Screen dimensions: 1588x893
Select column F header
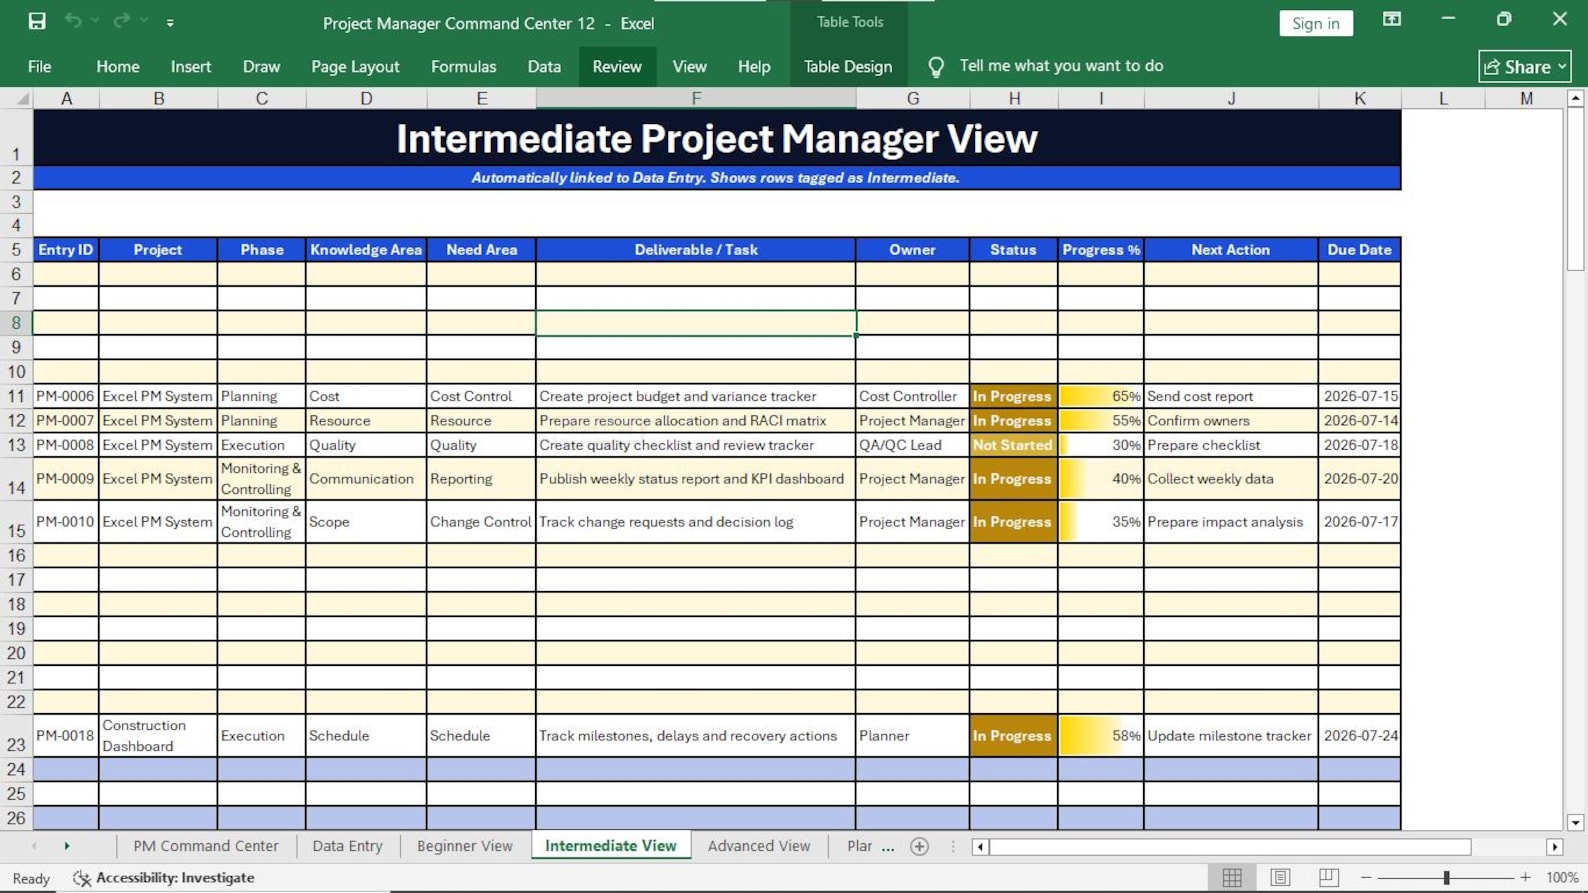tap(696, 98)
